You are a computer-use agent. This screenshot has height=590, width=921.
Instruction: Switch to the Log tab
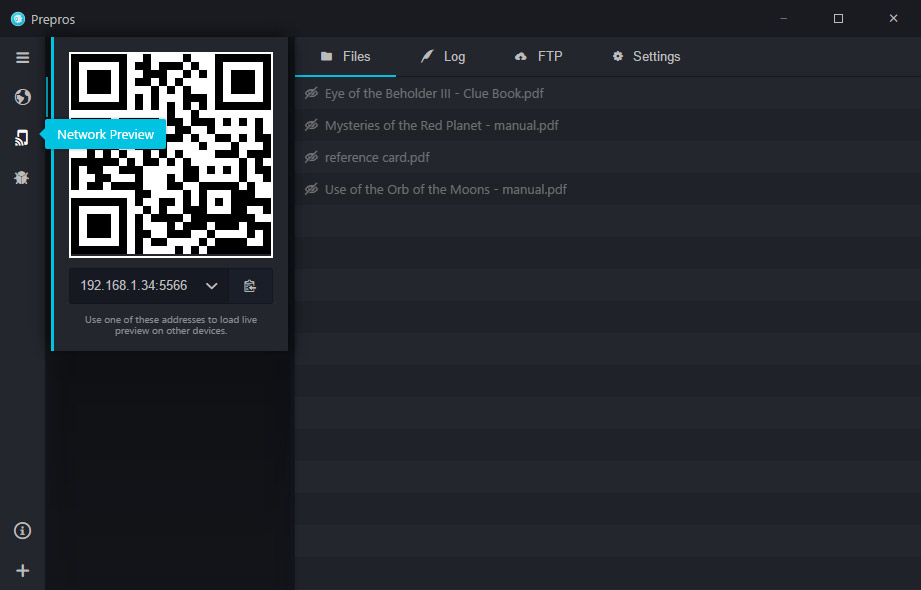443,56
